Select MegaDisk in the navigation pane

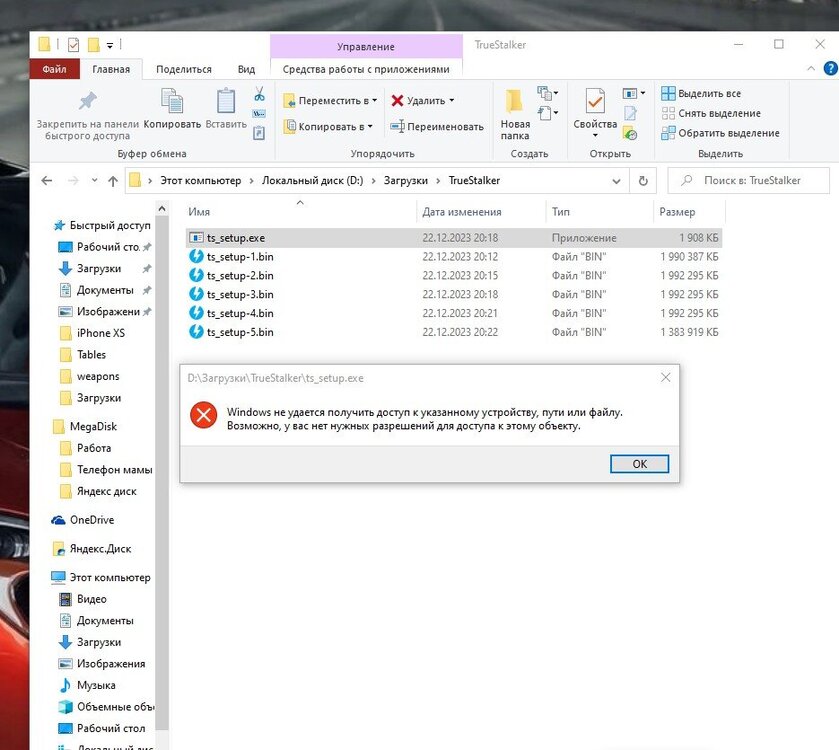(85, 426)
